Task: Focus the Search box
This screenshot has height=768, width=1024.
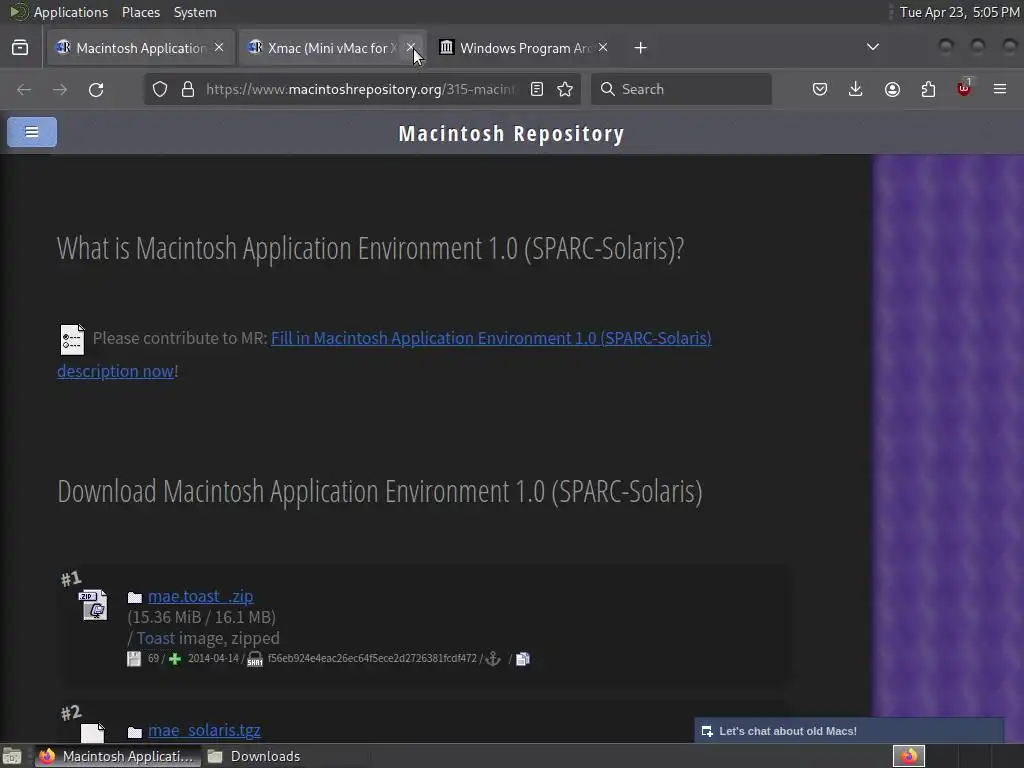Action: 681,89
